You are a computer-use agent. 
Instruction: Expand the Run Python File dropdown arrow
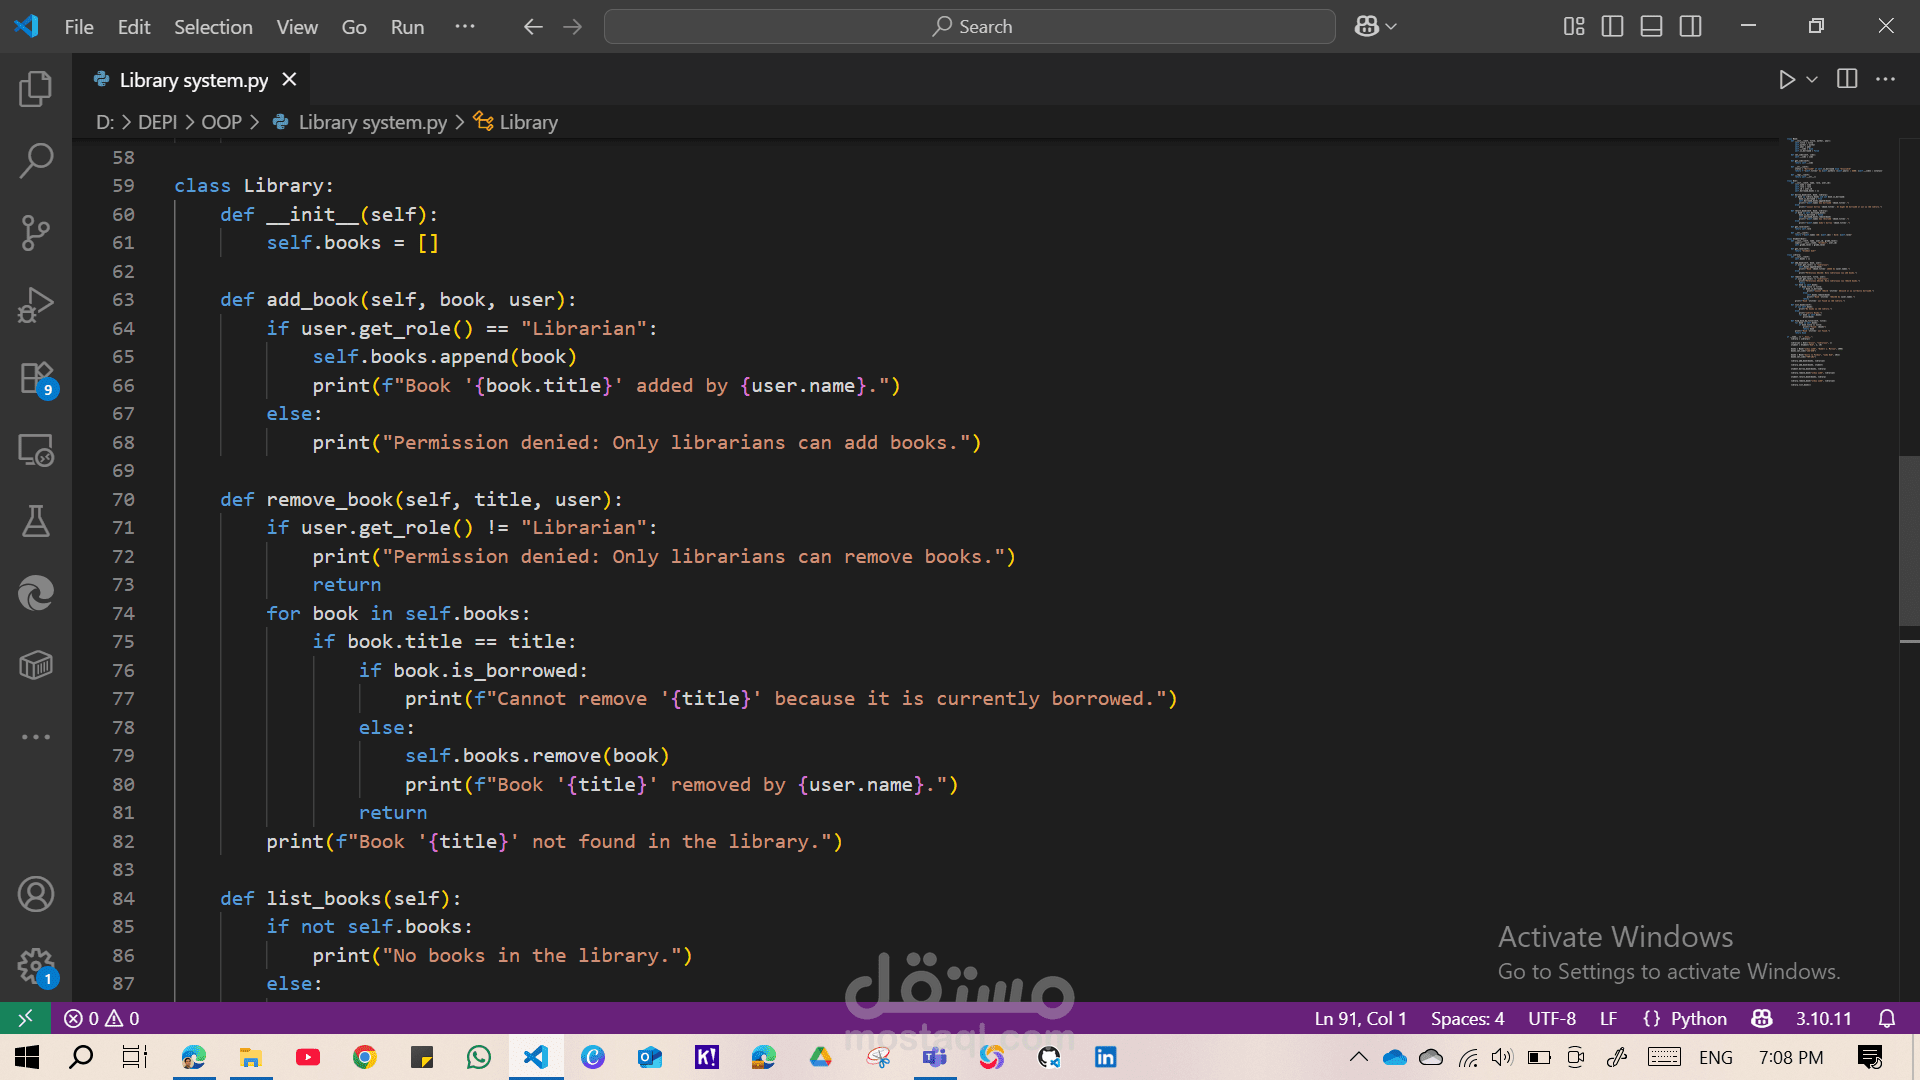pyautogui.click(x=1812, y=79)
